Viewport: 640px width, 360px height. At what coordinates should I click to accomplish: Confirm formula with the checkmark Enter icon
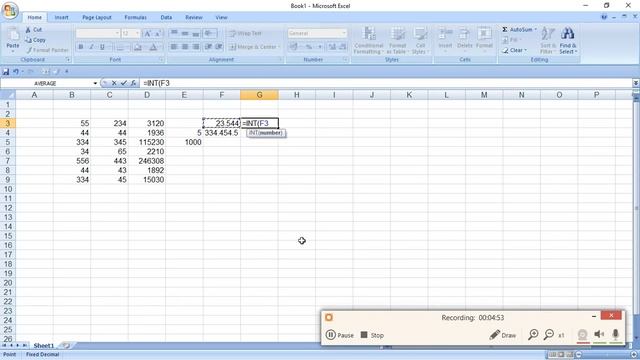click(x=124, y=83)
